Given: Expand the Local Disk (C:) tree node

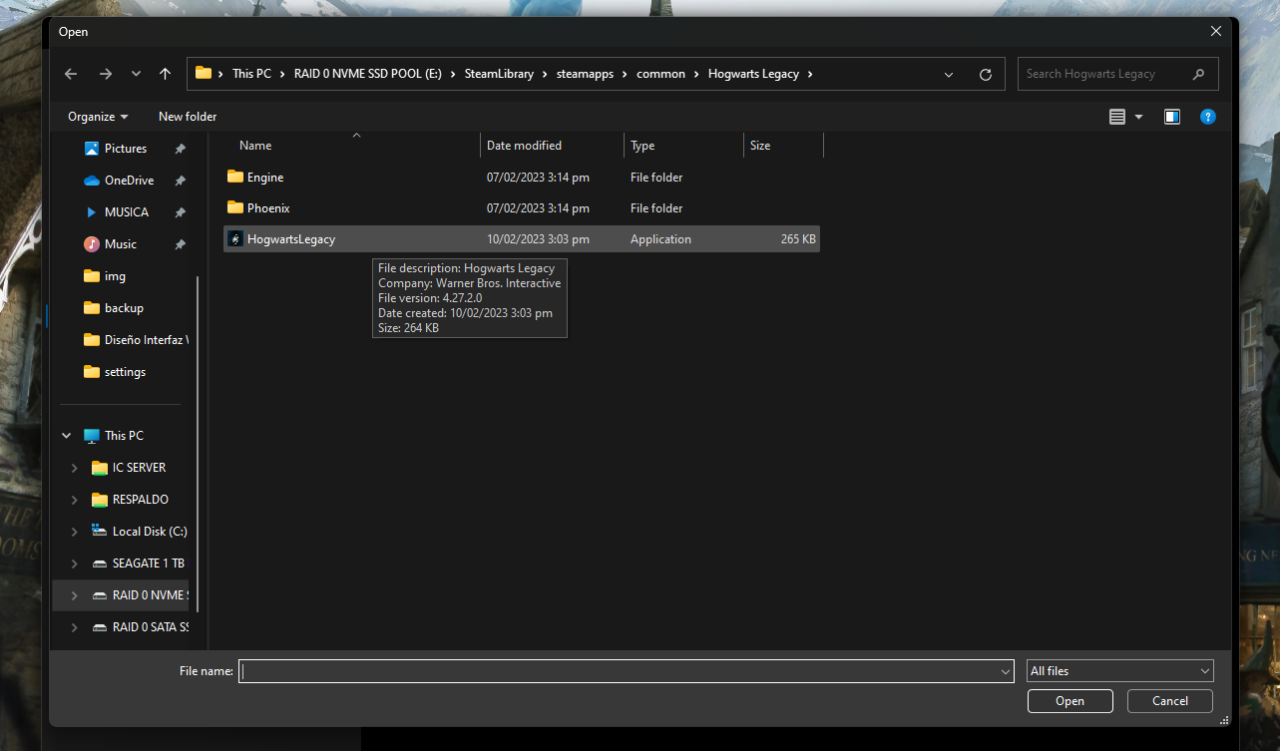Looking at the screenshot, I should (74, 532).
